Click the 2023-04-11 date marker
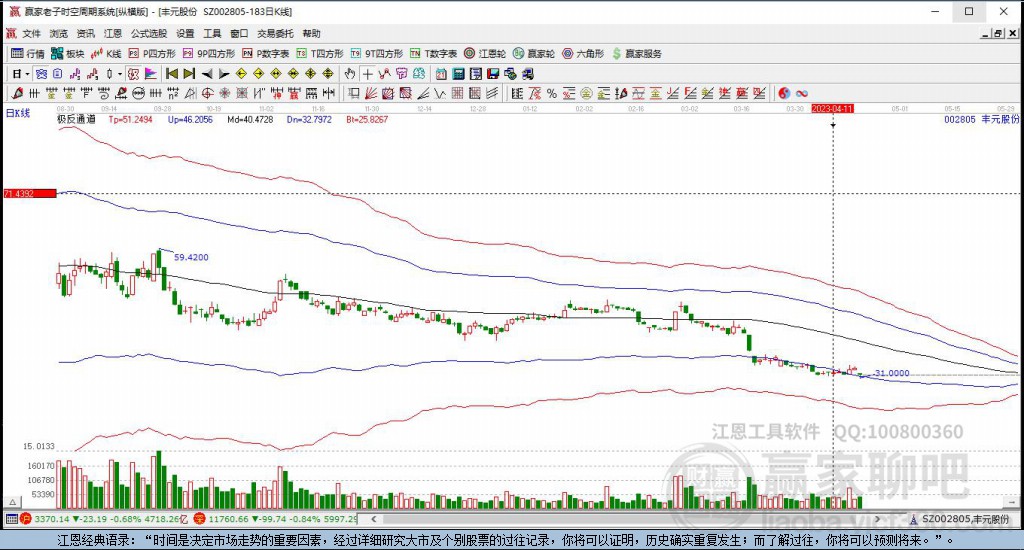 833,108
